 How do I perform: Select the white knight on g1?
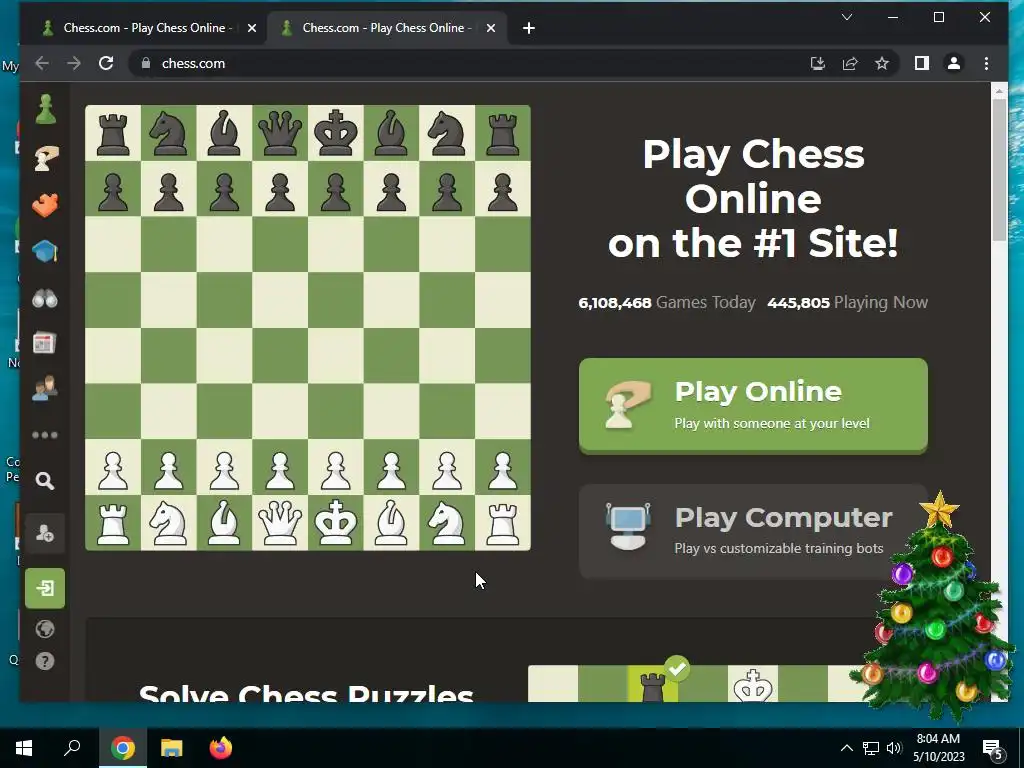click(447, 522)
